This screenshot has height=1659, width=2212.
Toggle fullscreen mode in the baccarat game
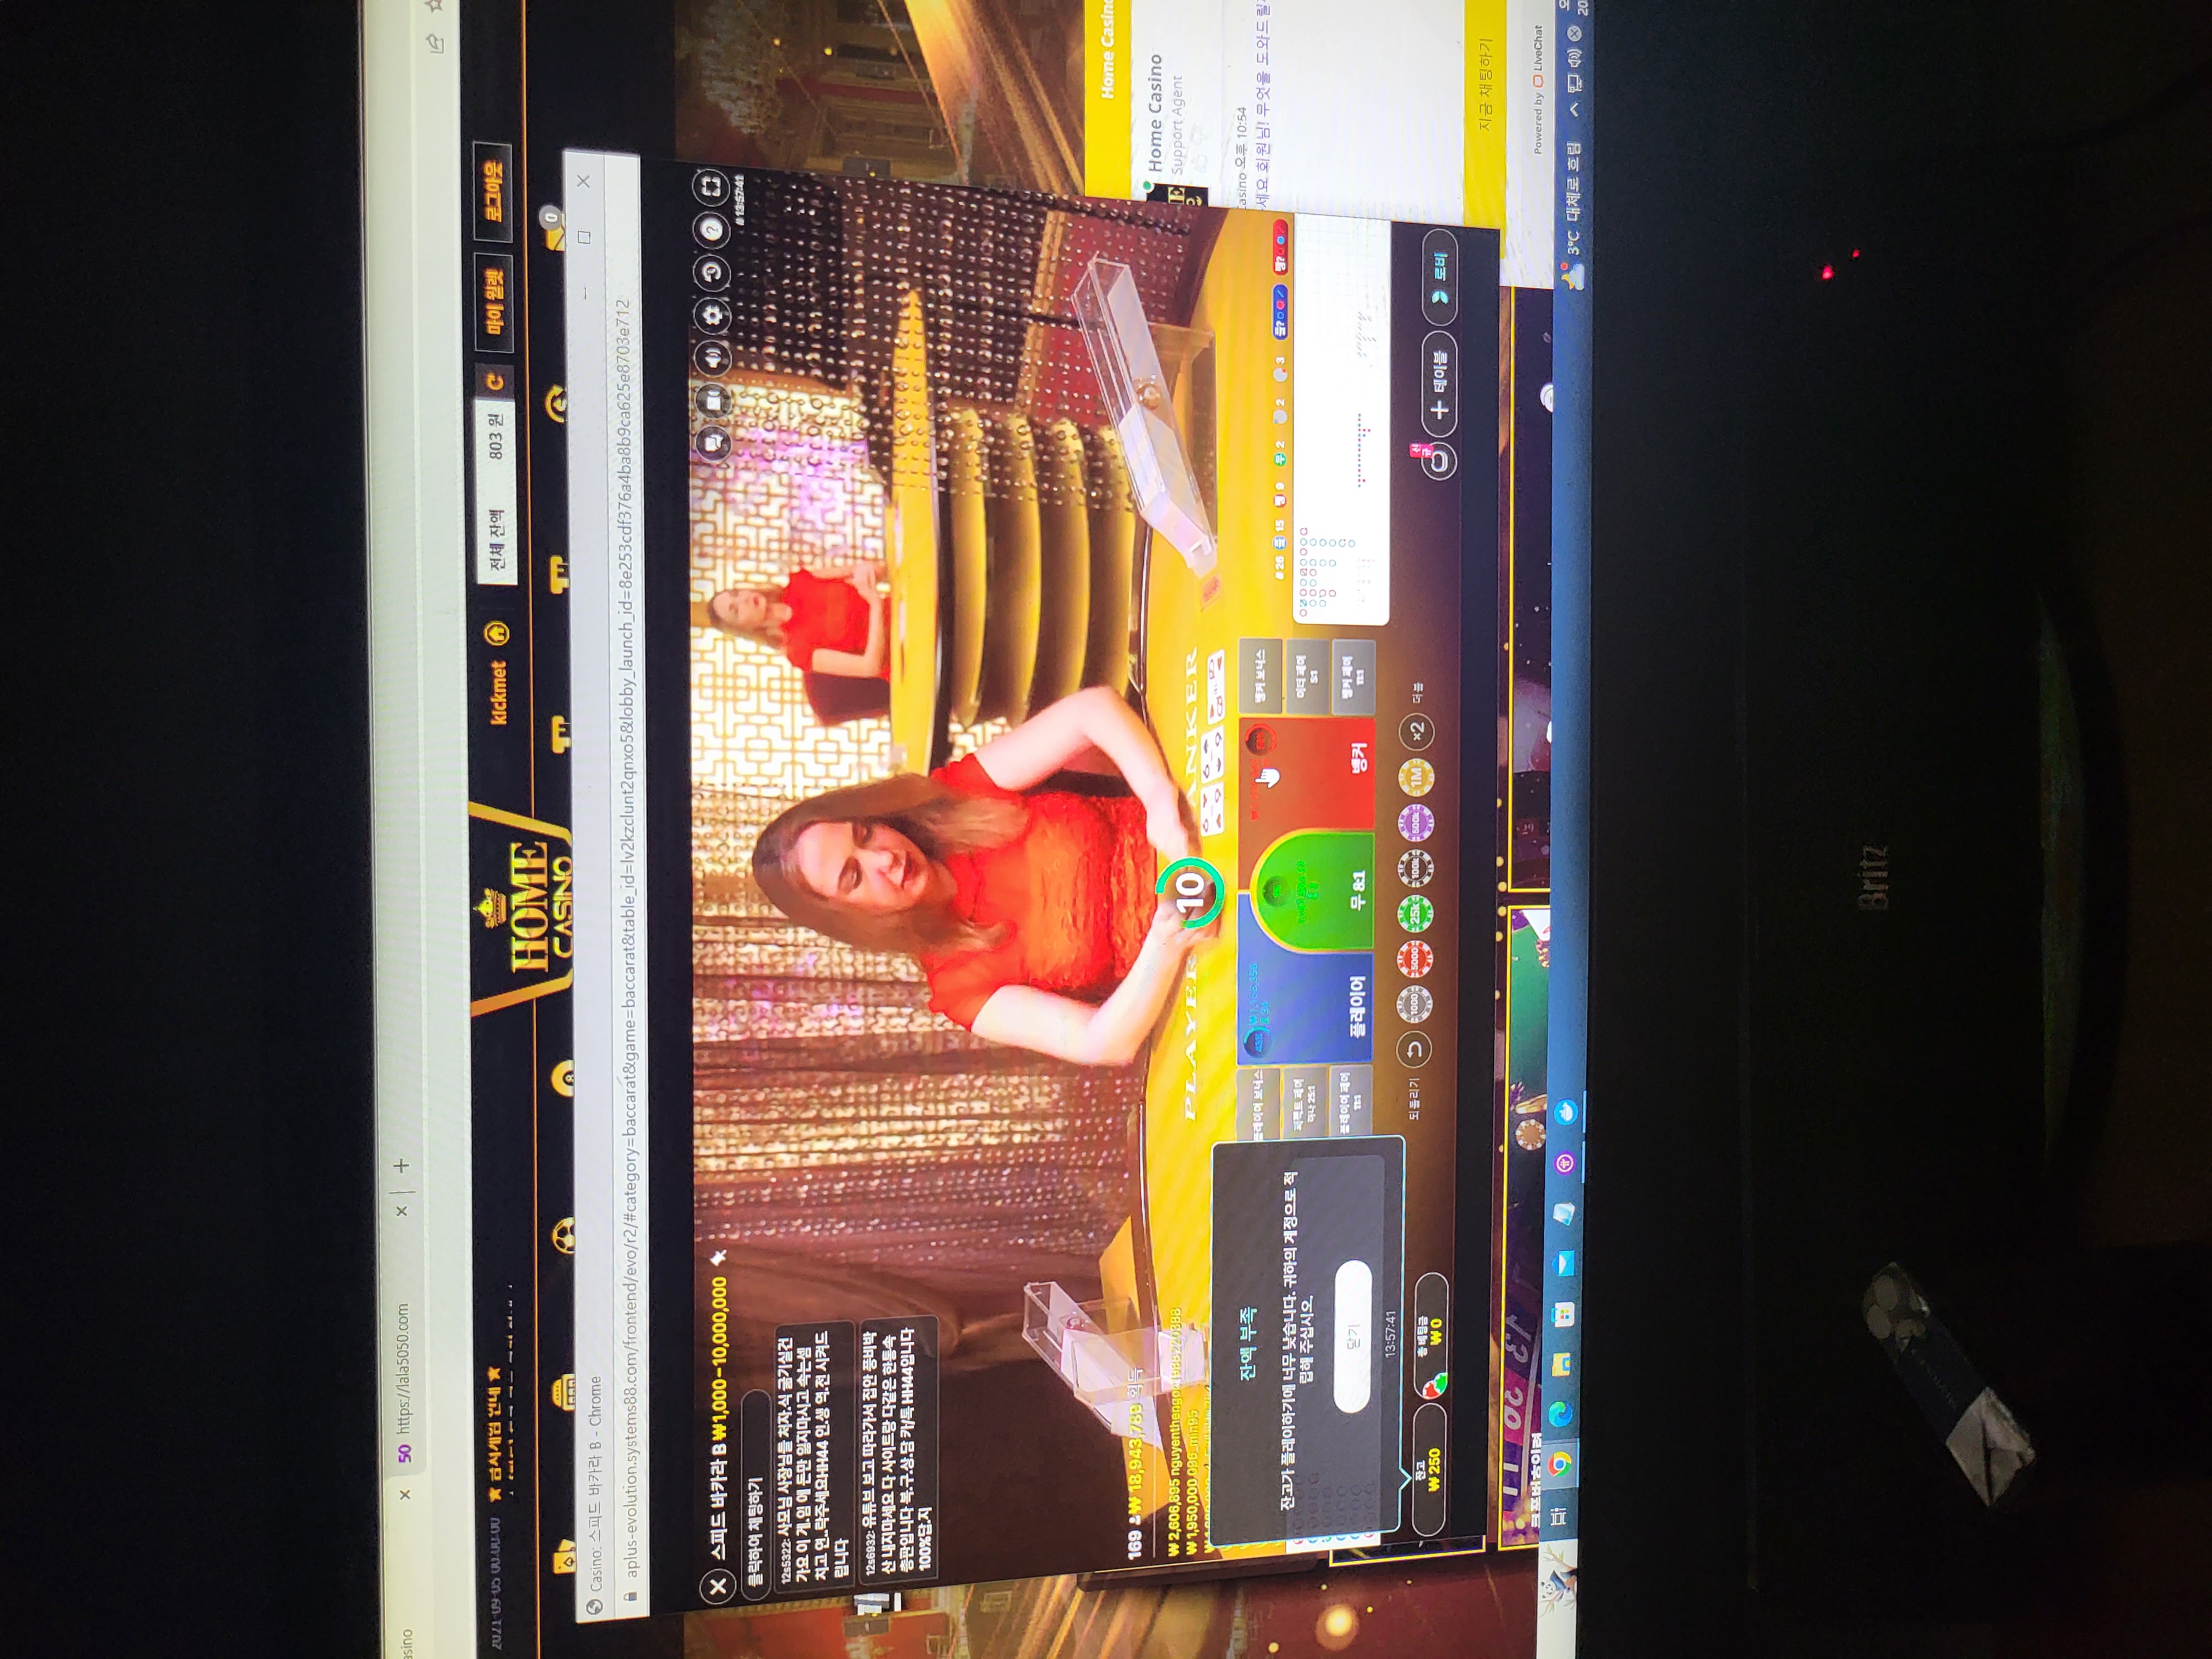[711, 187]
